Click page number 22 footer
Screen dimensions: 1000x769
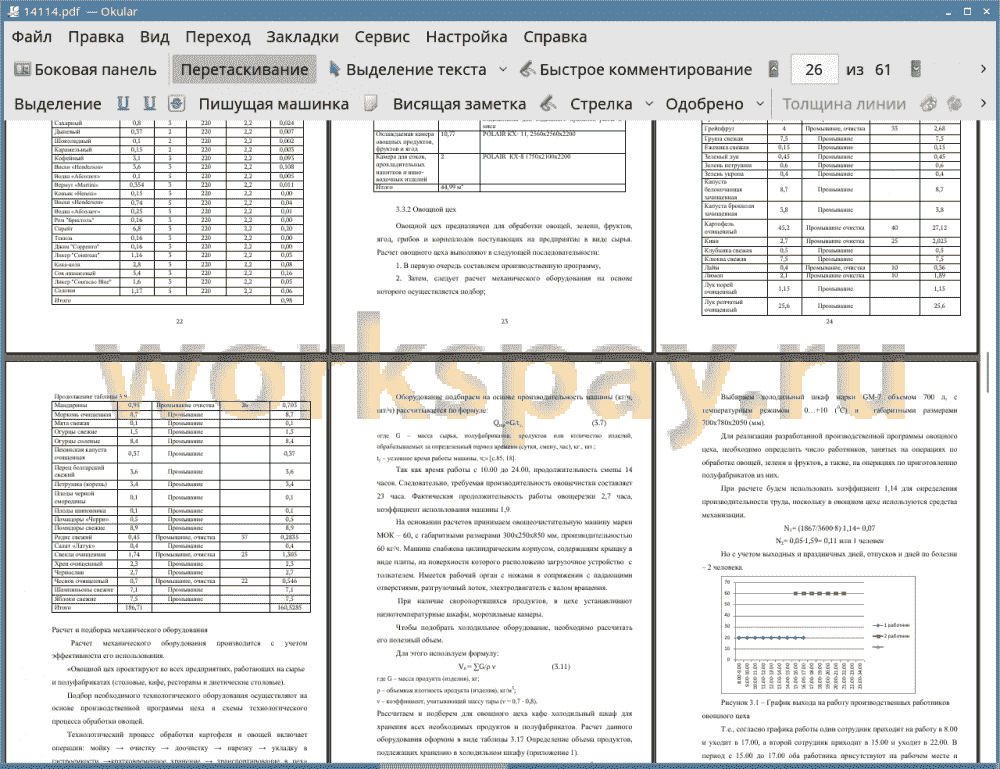pyautogui.click(x=179, y=321)
